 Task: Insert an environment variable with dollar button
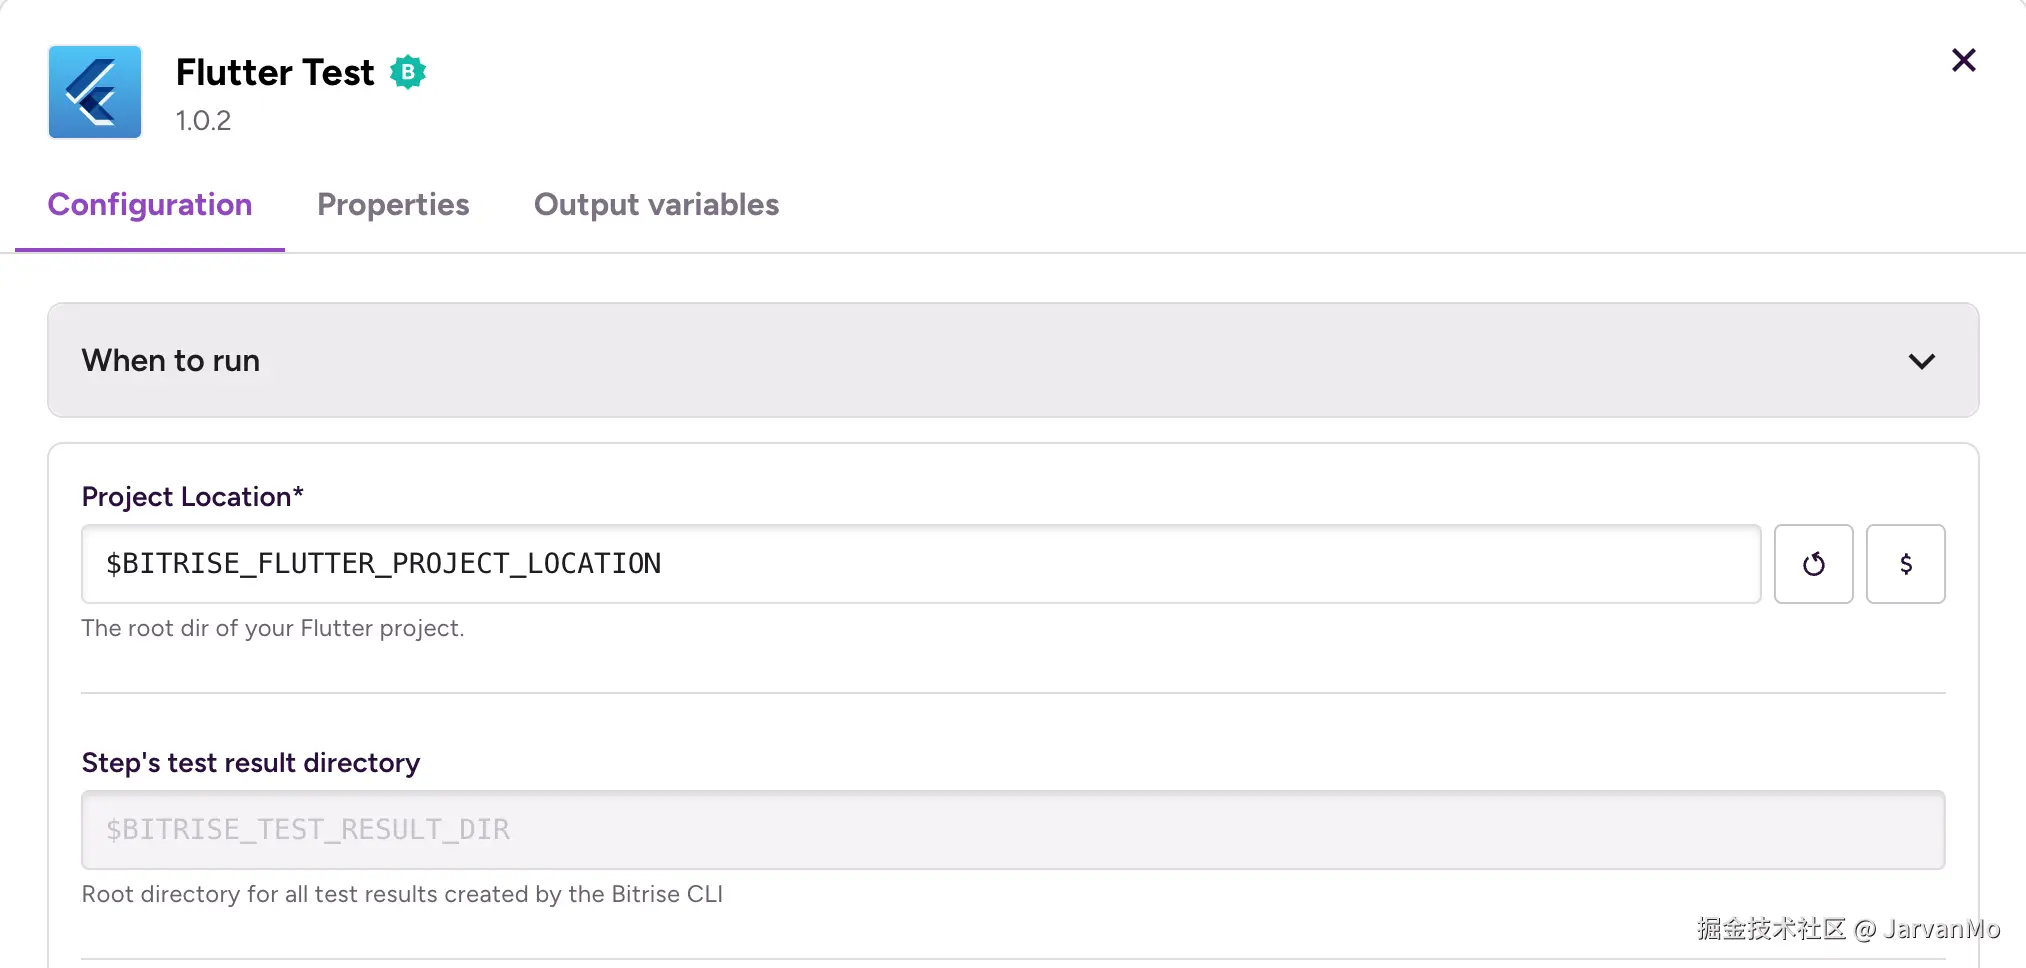[1905, 564]
